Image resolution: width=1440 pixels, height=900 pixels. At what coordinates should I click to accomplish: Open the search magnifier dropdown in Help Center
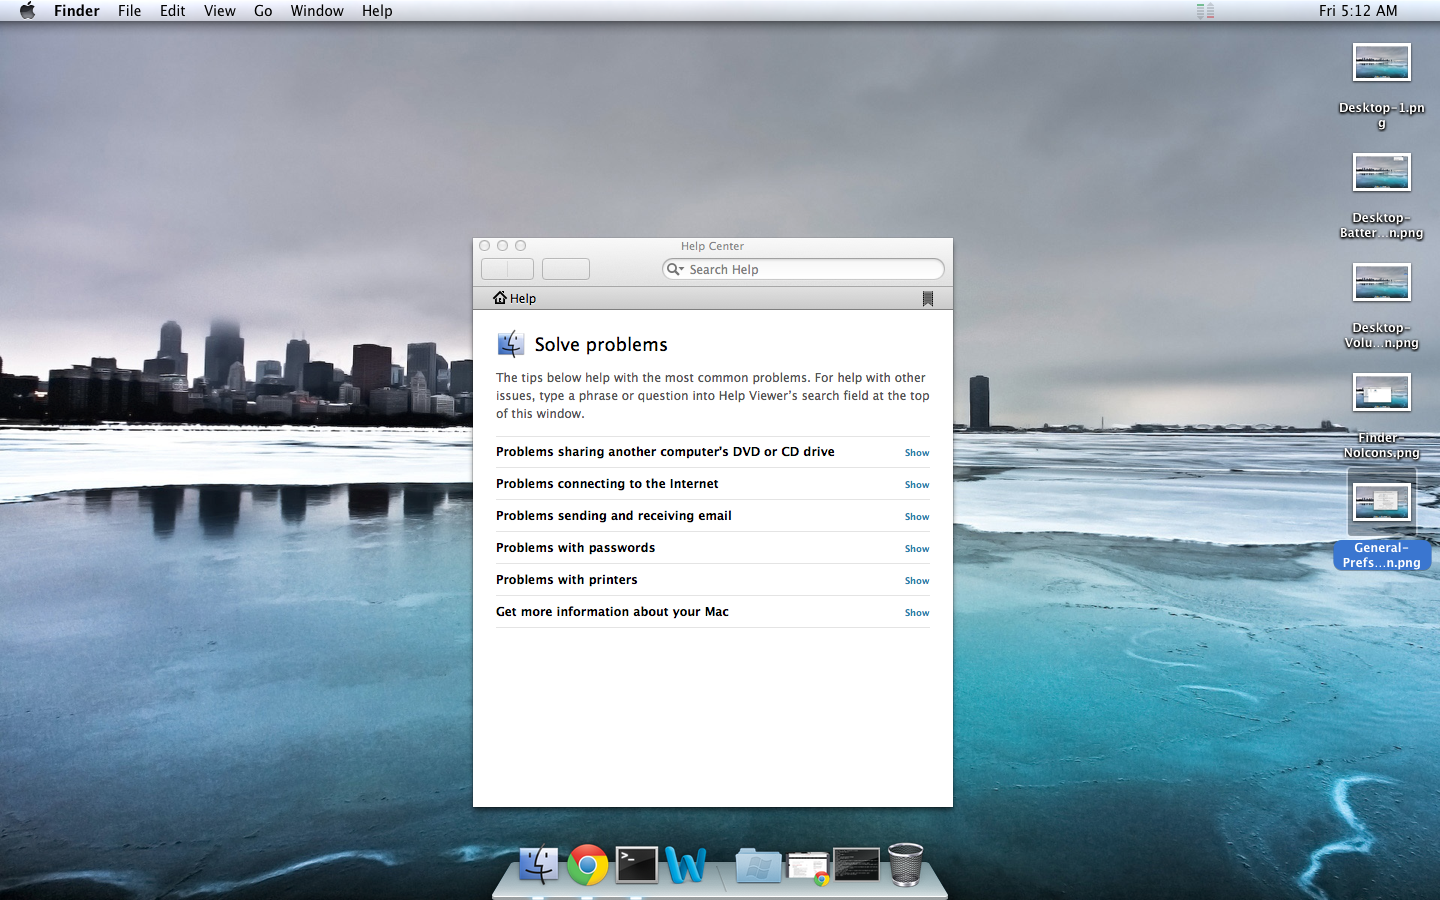click(675, 269)
